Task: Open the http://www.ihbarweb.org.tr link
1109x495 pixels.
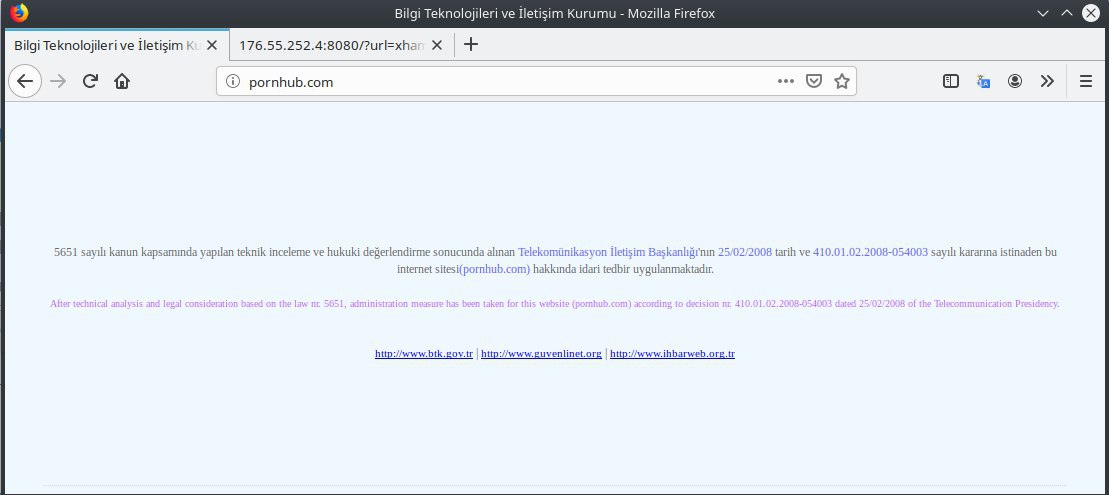Action: pos(672,354)
